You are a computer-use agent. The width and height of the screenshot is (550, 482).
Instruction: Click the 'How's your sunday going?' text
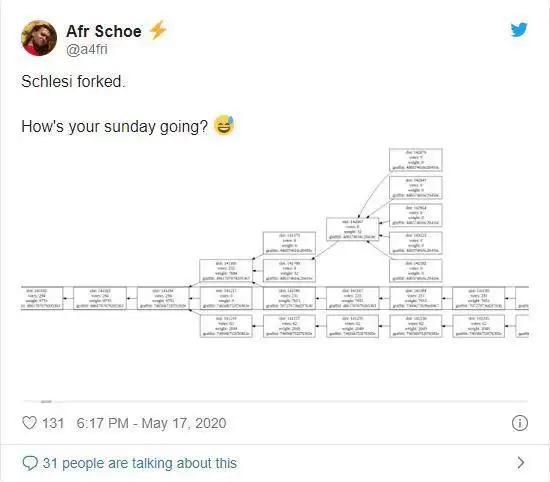(x=114, y=126)
